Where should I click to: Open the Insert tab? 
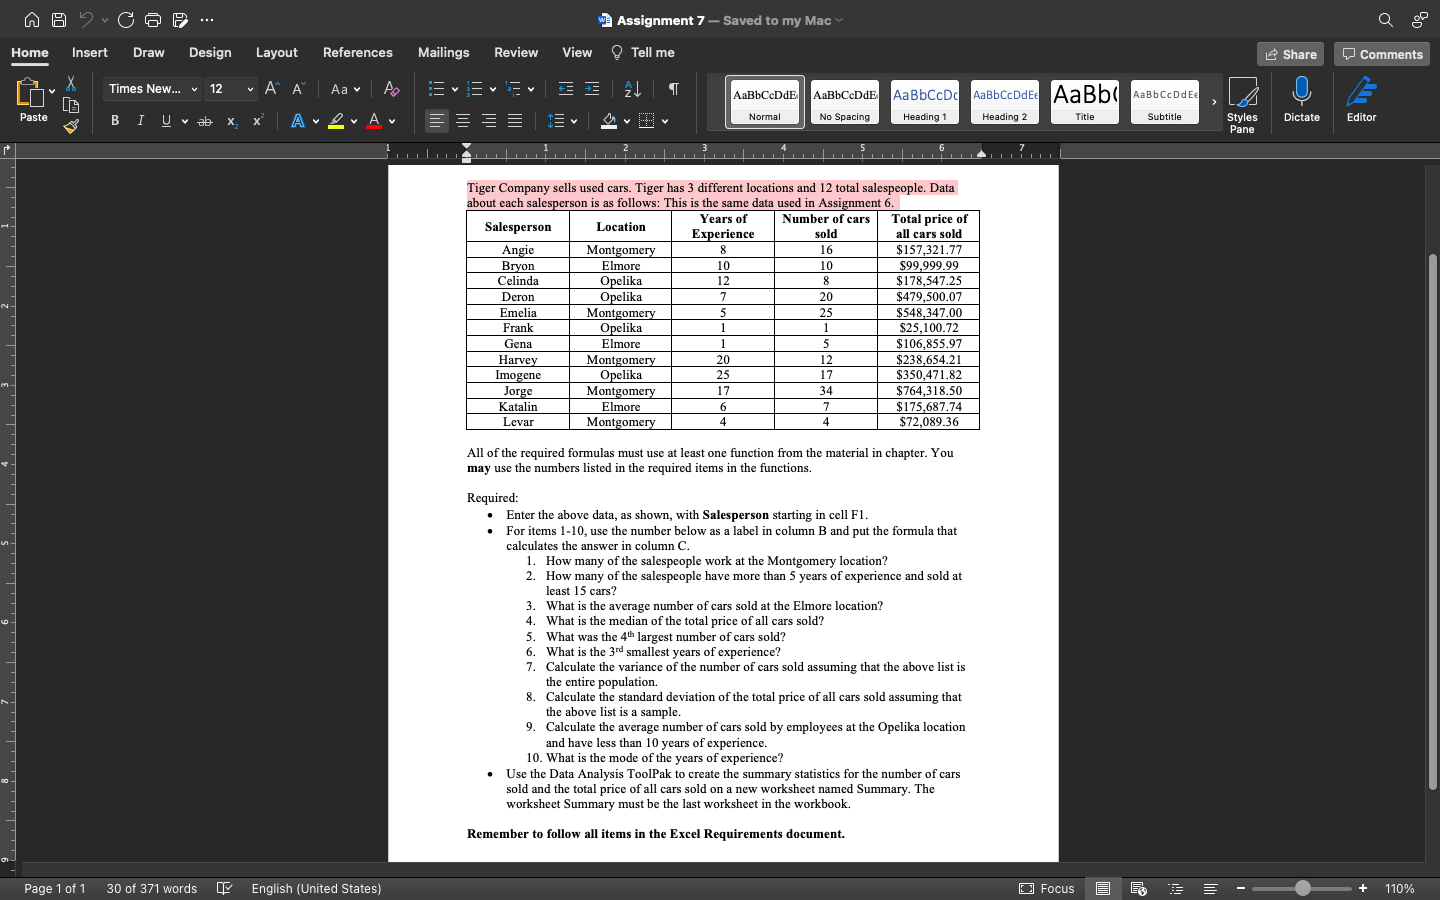[x=90, y=52]
